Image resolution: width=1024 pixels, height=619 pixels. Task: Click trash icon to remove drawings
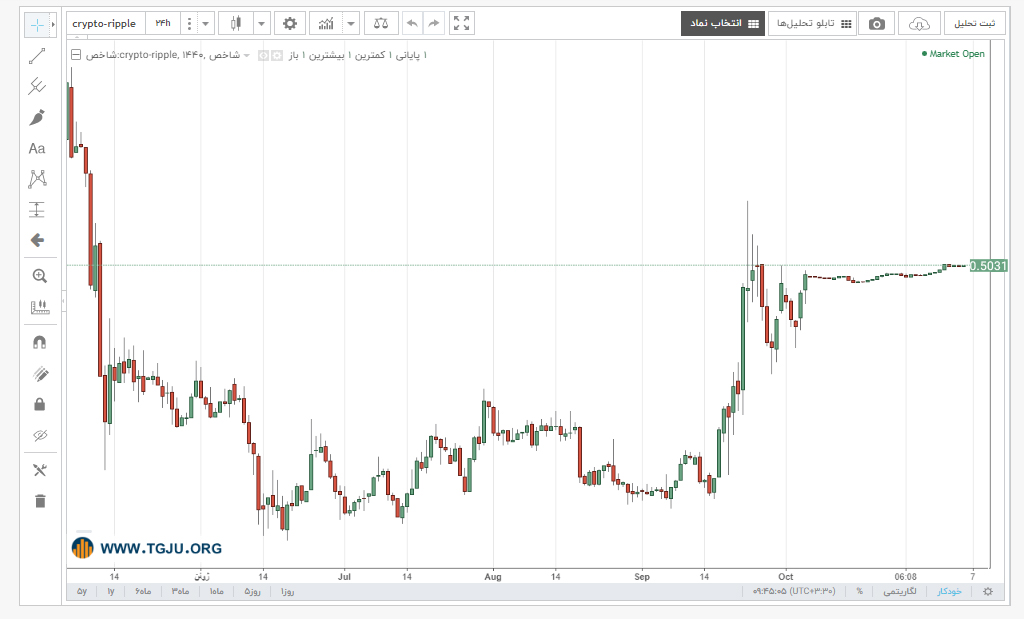tap(40, 501)
